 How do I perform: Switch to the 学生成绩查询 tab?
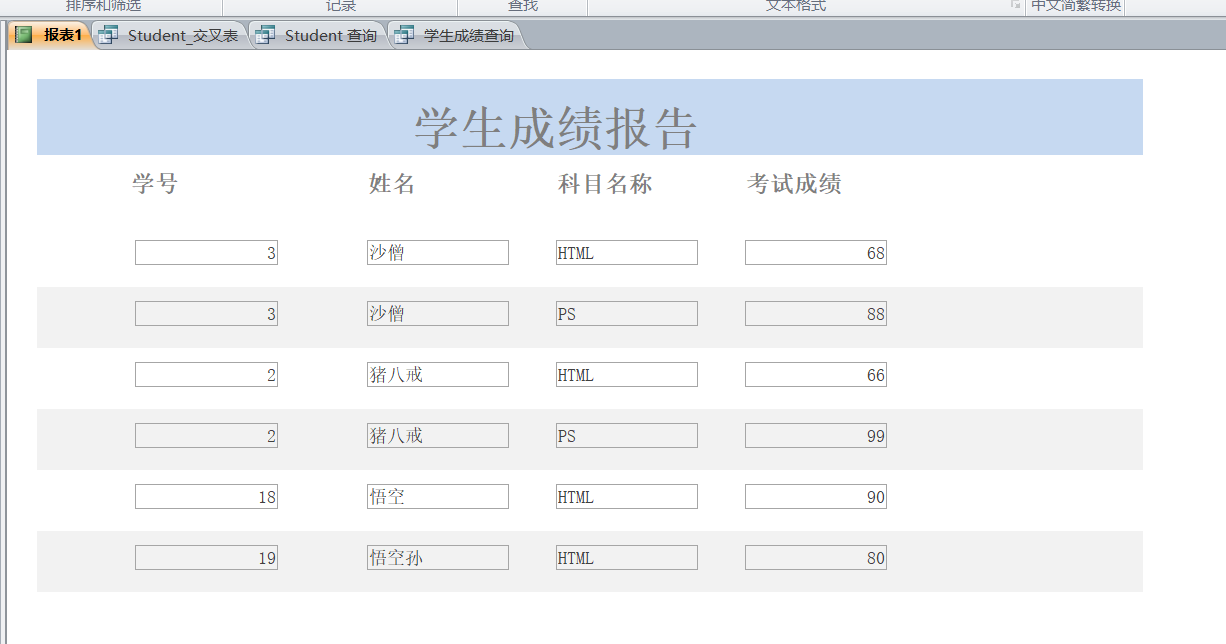pos(468,36)
